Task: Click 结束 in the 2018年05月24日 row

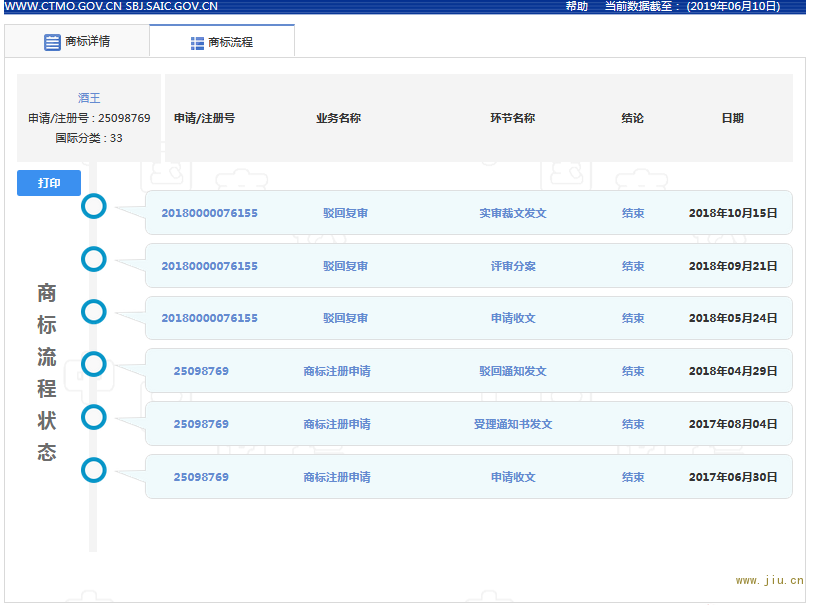Action: click(633, 318)
